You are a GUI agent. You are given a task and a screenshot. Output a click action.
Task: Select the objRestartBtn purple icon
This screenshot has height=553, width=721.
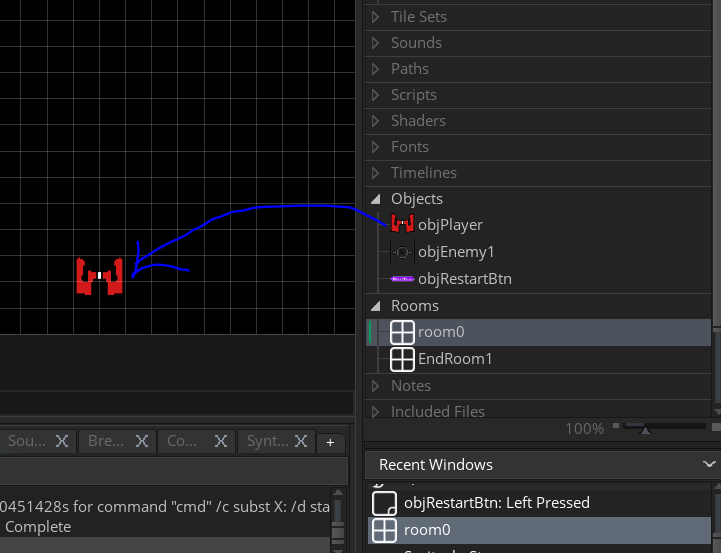pyautogui.click(x=402, y=279)
